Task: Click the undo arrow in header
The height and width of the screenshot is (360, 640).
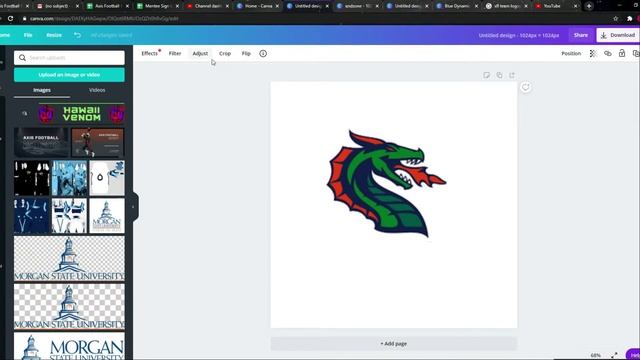Action: coord(77,35)
